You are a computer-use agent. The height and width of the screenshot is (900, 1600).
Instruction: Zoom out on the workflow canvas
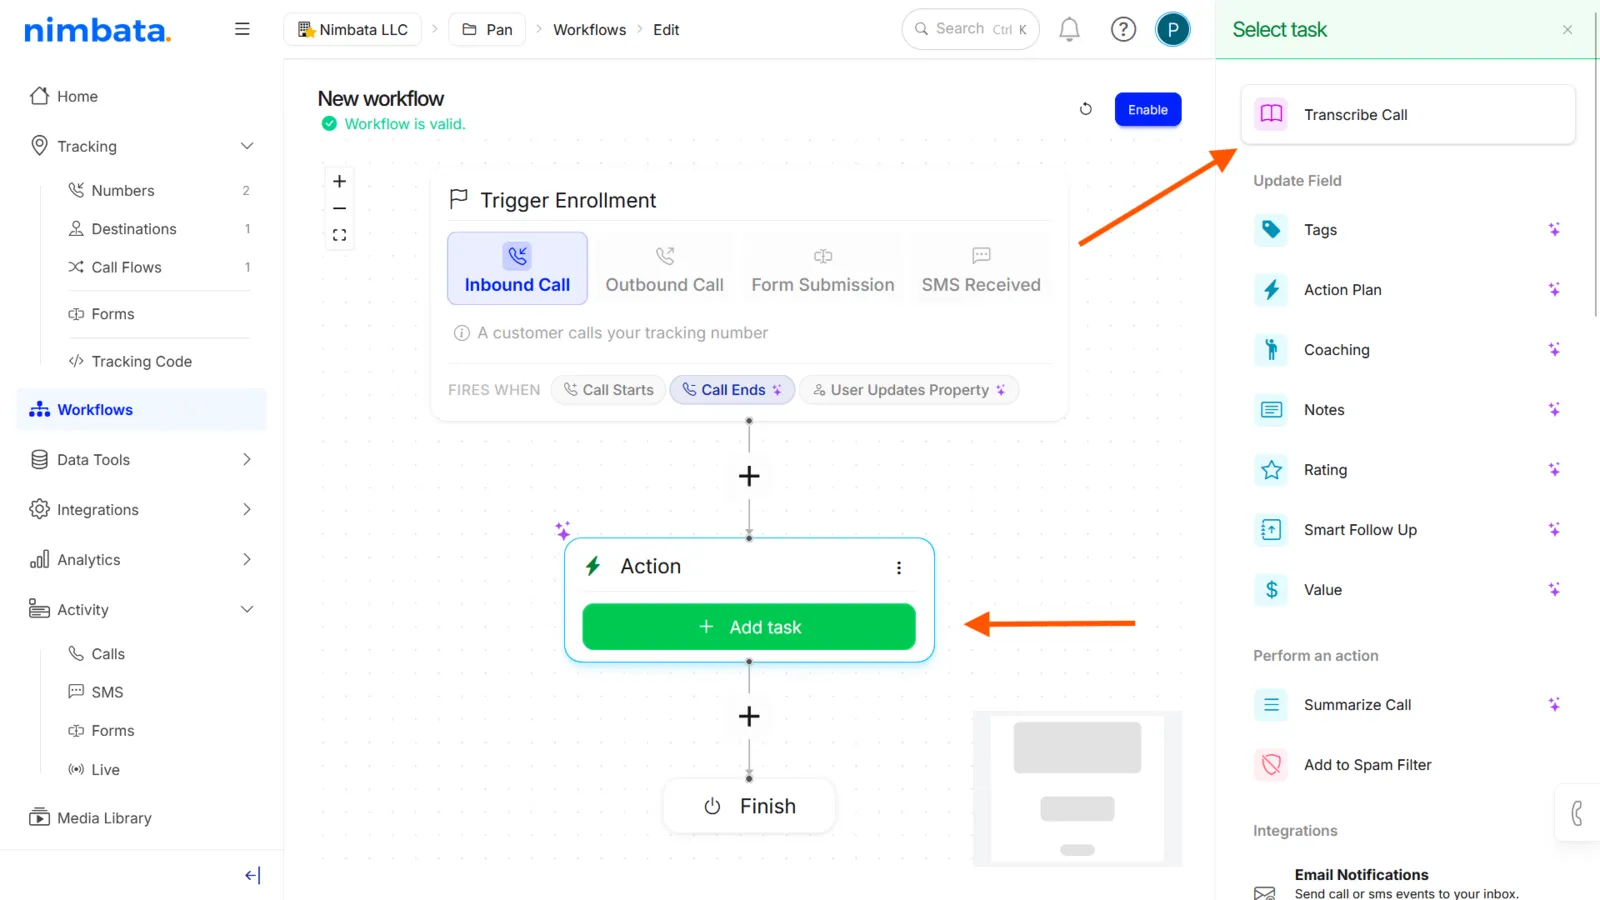tap(339, 208)
